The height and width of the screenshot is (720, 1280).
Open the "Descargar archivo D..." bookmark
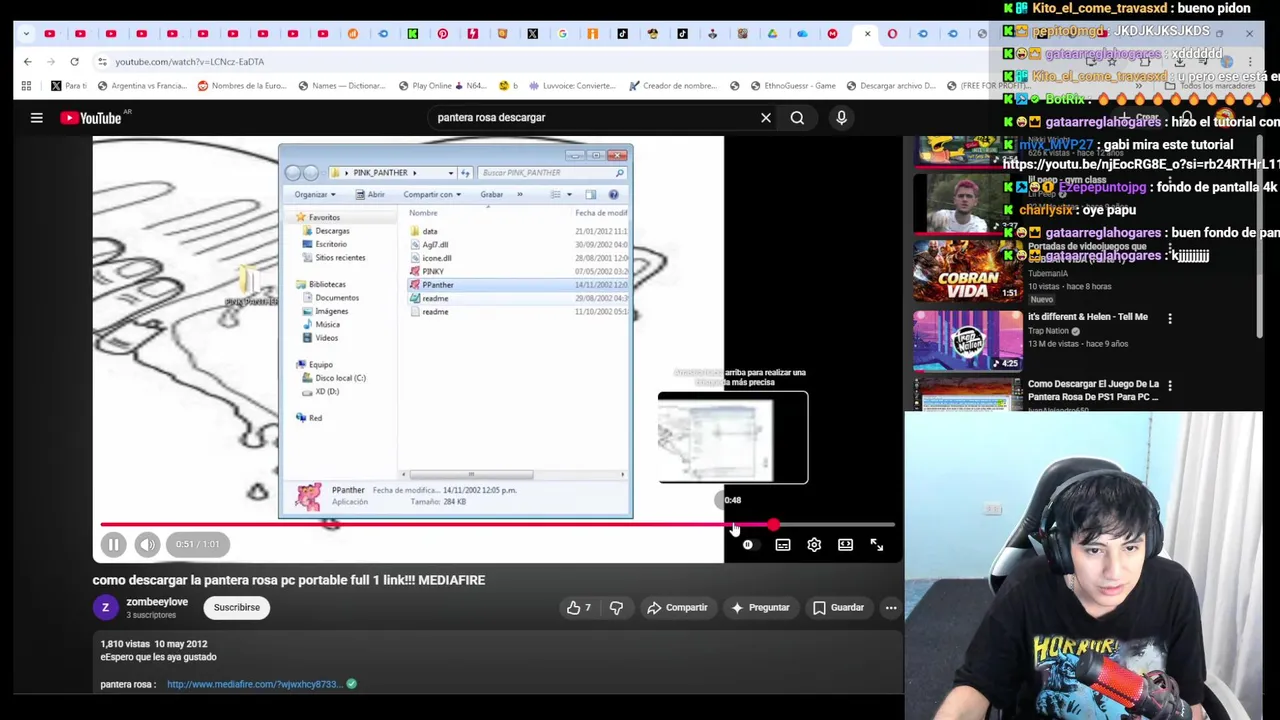[890, 86]
